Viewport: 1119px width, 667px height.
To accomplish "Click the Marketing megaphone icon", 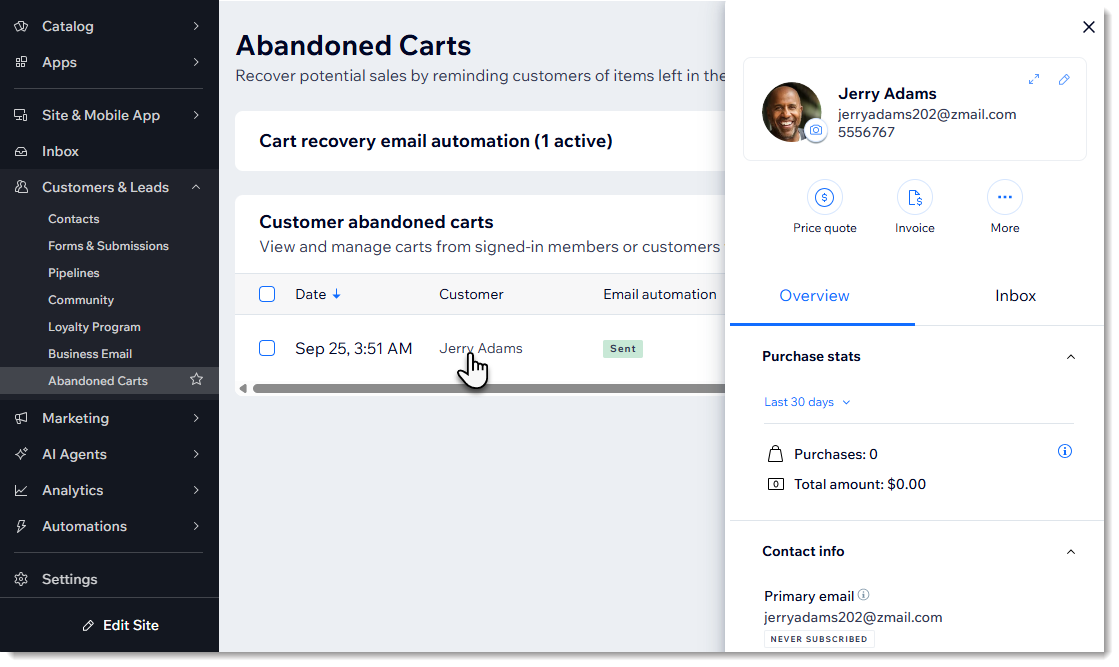I will 21,418.
